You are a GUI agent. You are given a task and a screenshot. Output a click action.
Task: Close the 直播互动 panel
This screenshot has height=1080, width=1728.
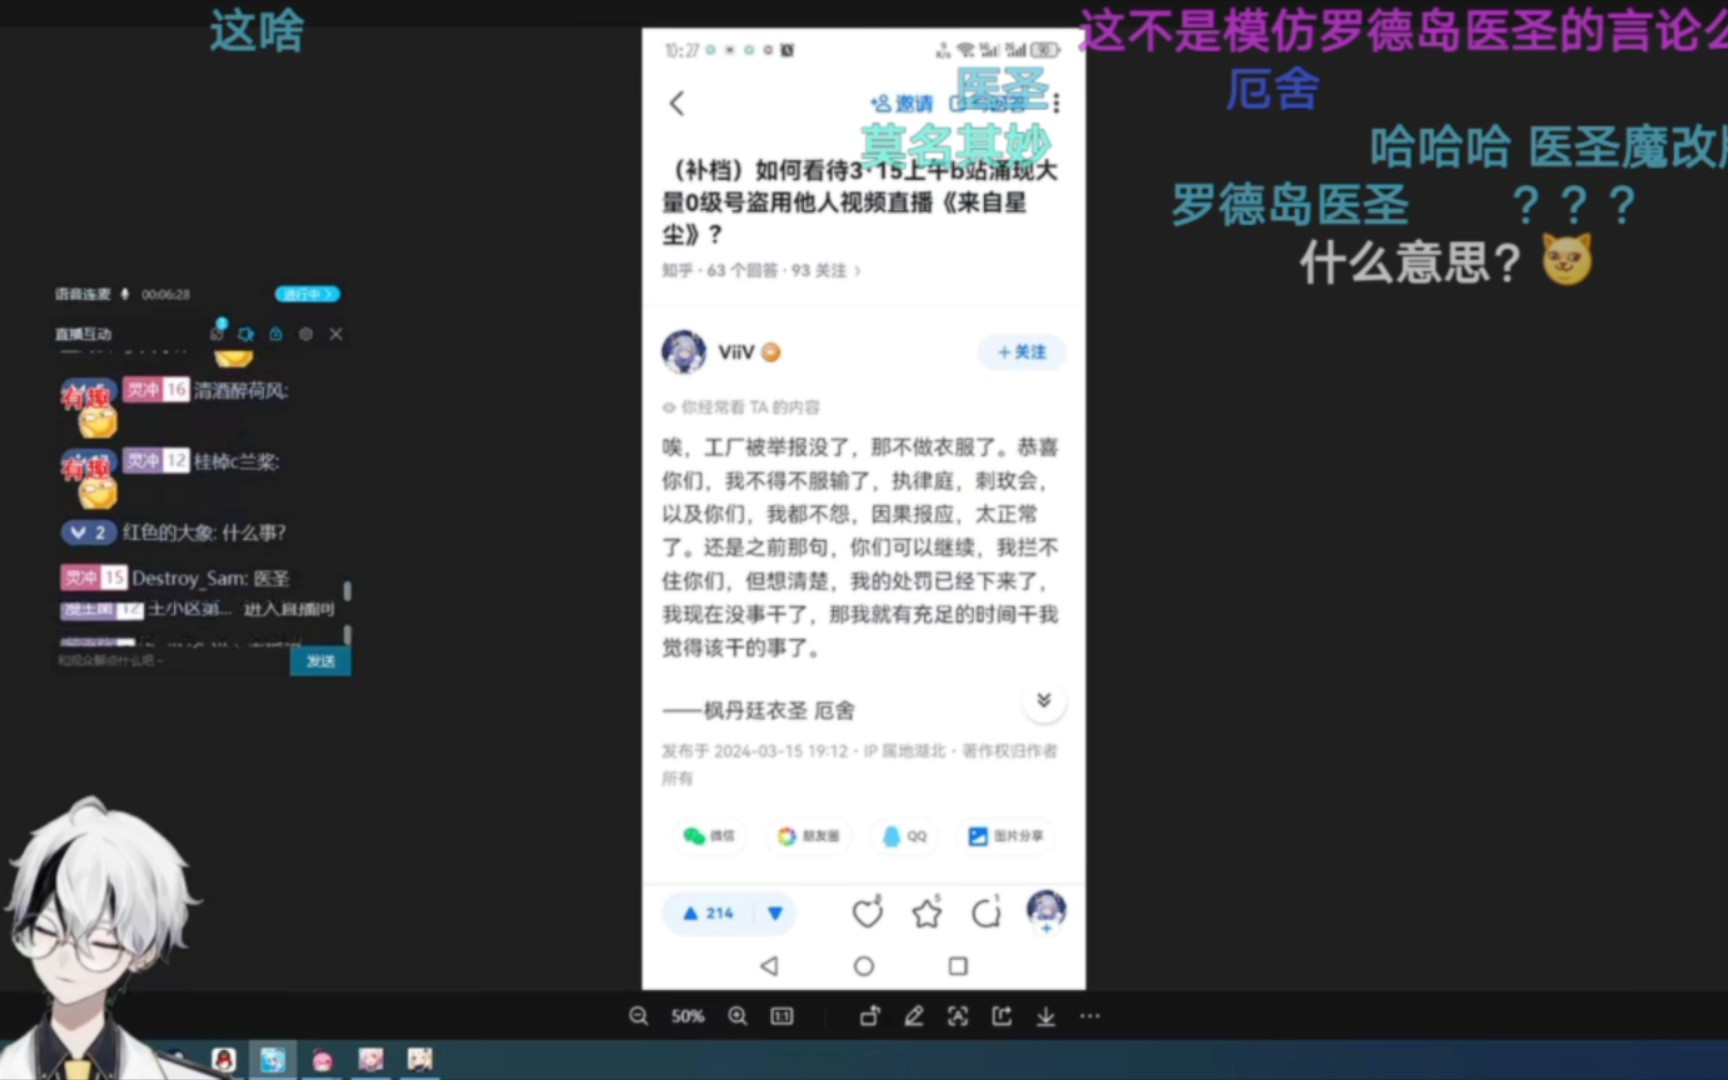point(336,334)
